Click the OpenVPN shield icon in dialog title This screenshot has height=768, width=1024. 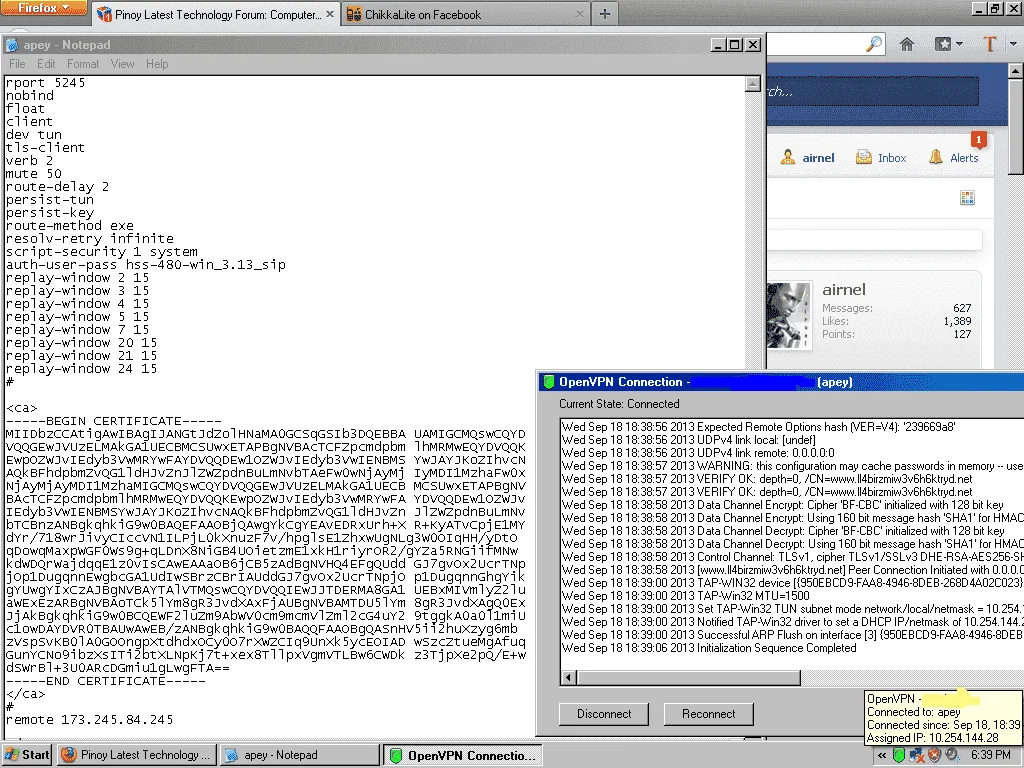[549, 382]
